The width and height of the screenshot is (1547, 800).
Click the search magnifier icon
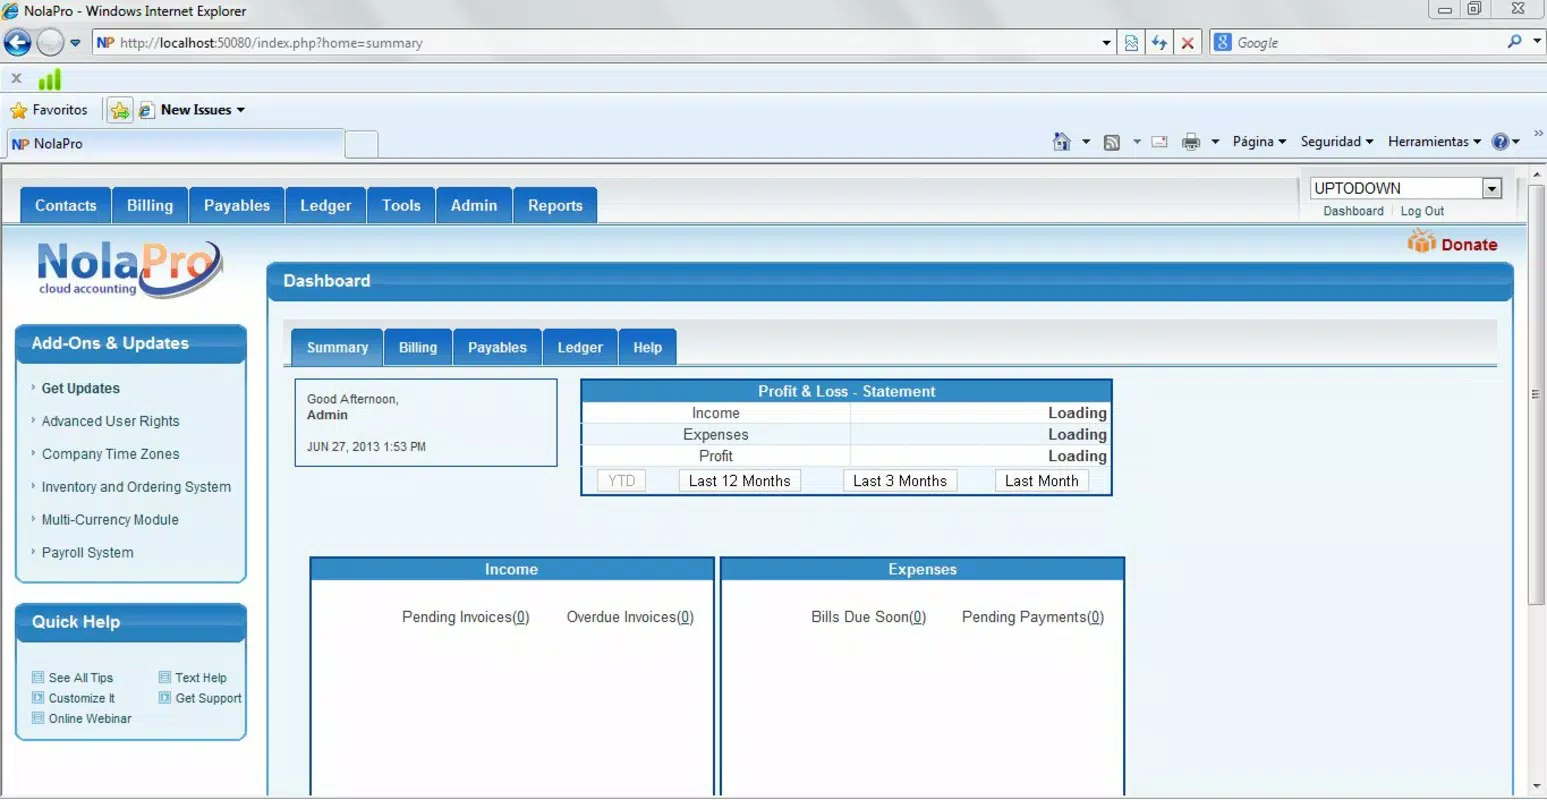[1514, 42]
